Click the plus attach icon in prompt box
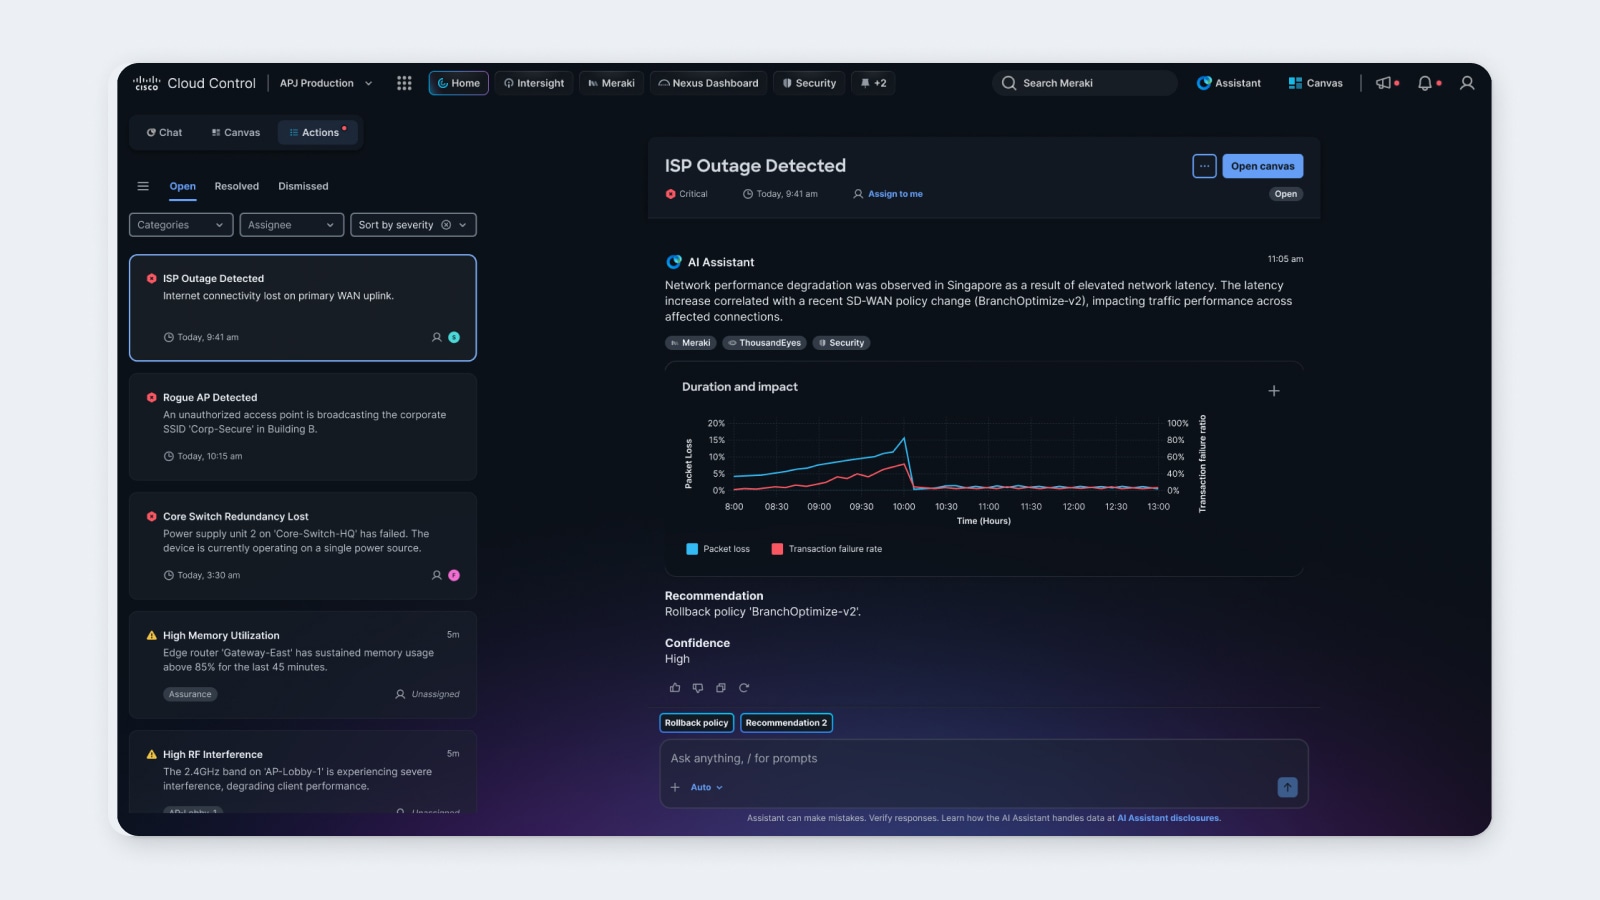The width and height of the screenshot is (1600, 900). click(675, 787)
